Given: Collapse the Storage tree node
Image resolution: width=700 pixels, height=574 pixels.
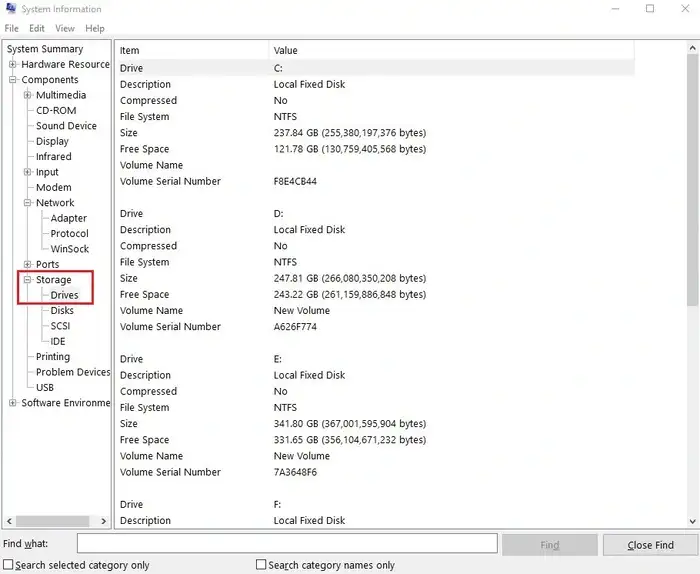Looking at the screenshot, I should click(28, 280).
